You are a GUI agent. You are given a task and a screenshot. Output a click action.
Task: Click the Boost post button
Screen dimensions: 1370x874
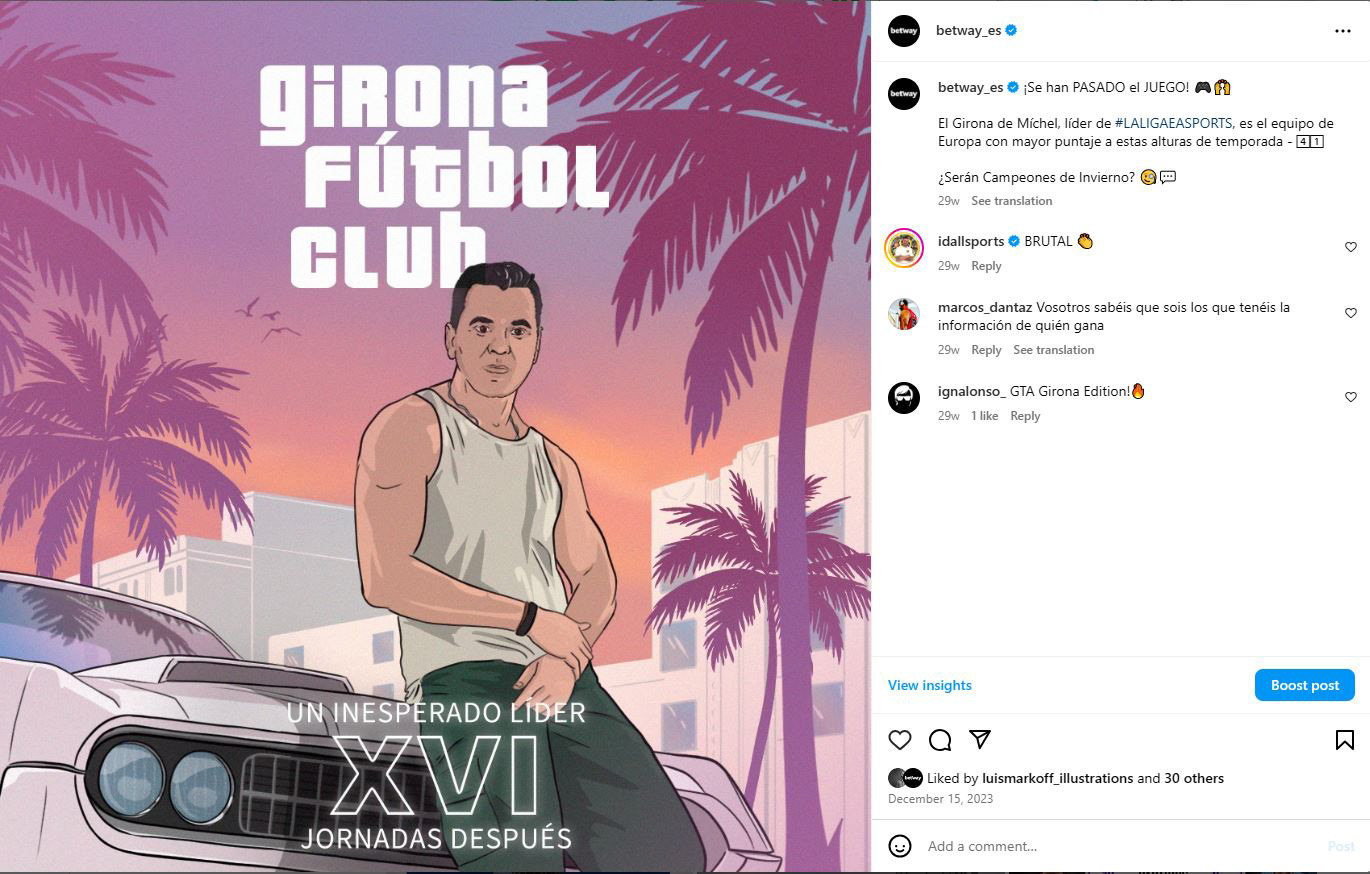(1305, 685)
